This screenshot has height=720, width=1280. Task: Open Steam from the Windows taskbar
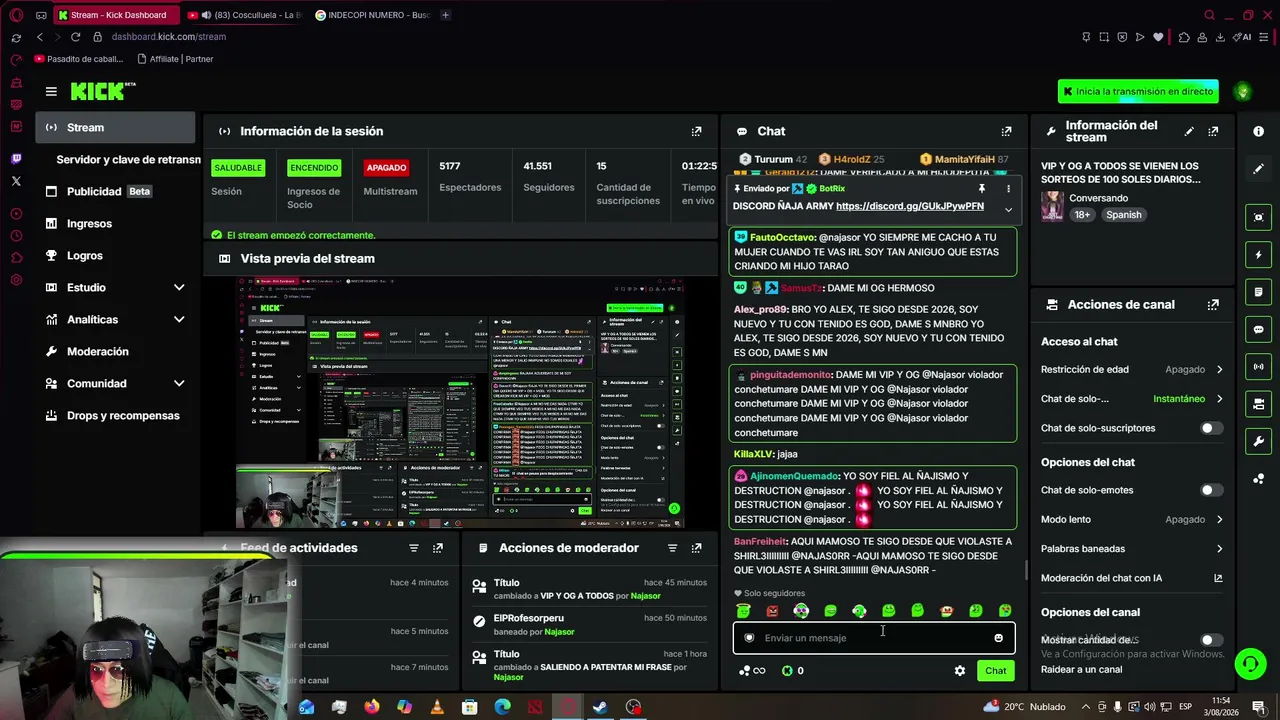[600, 707]
